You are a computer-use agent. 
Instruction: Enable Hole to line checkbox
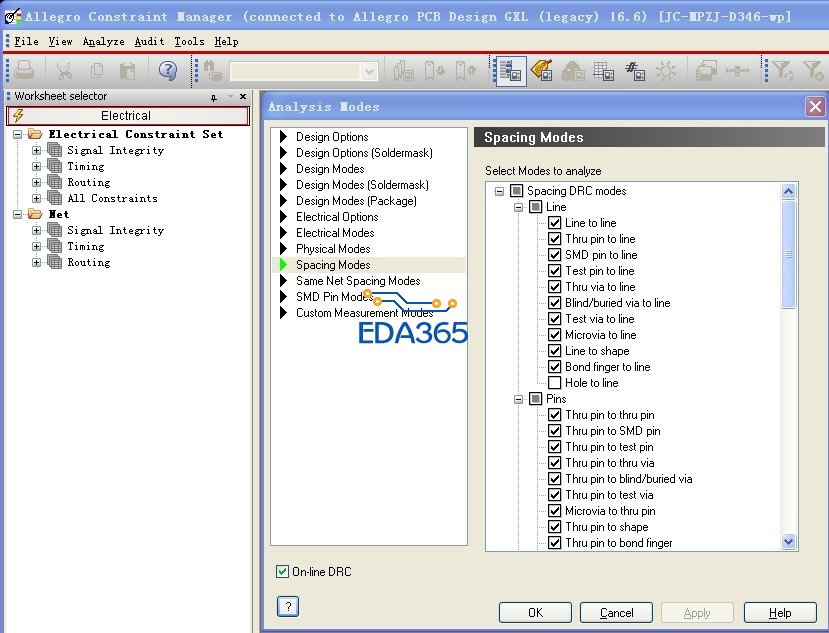(554, 382)
